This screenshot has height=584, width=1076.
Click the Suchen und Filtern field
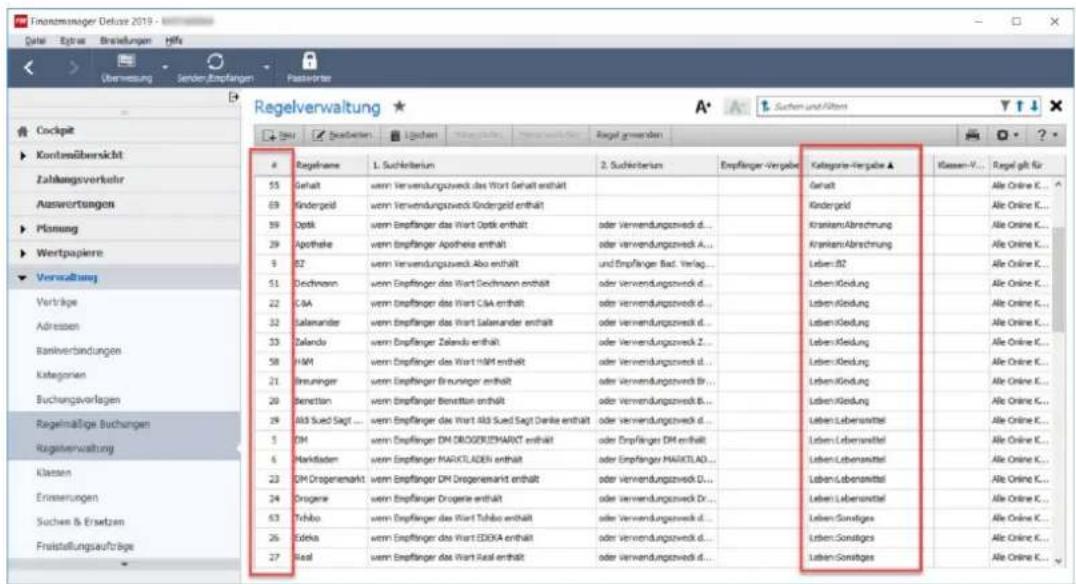(x=877, y=106)
